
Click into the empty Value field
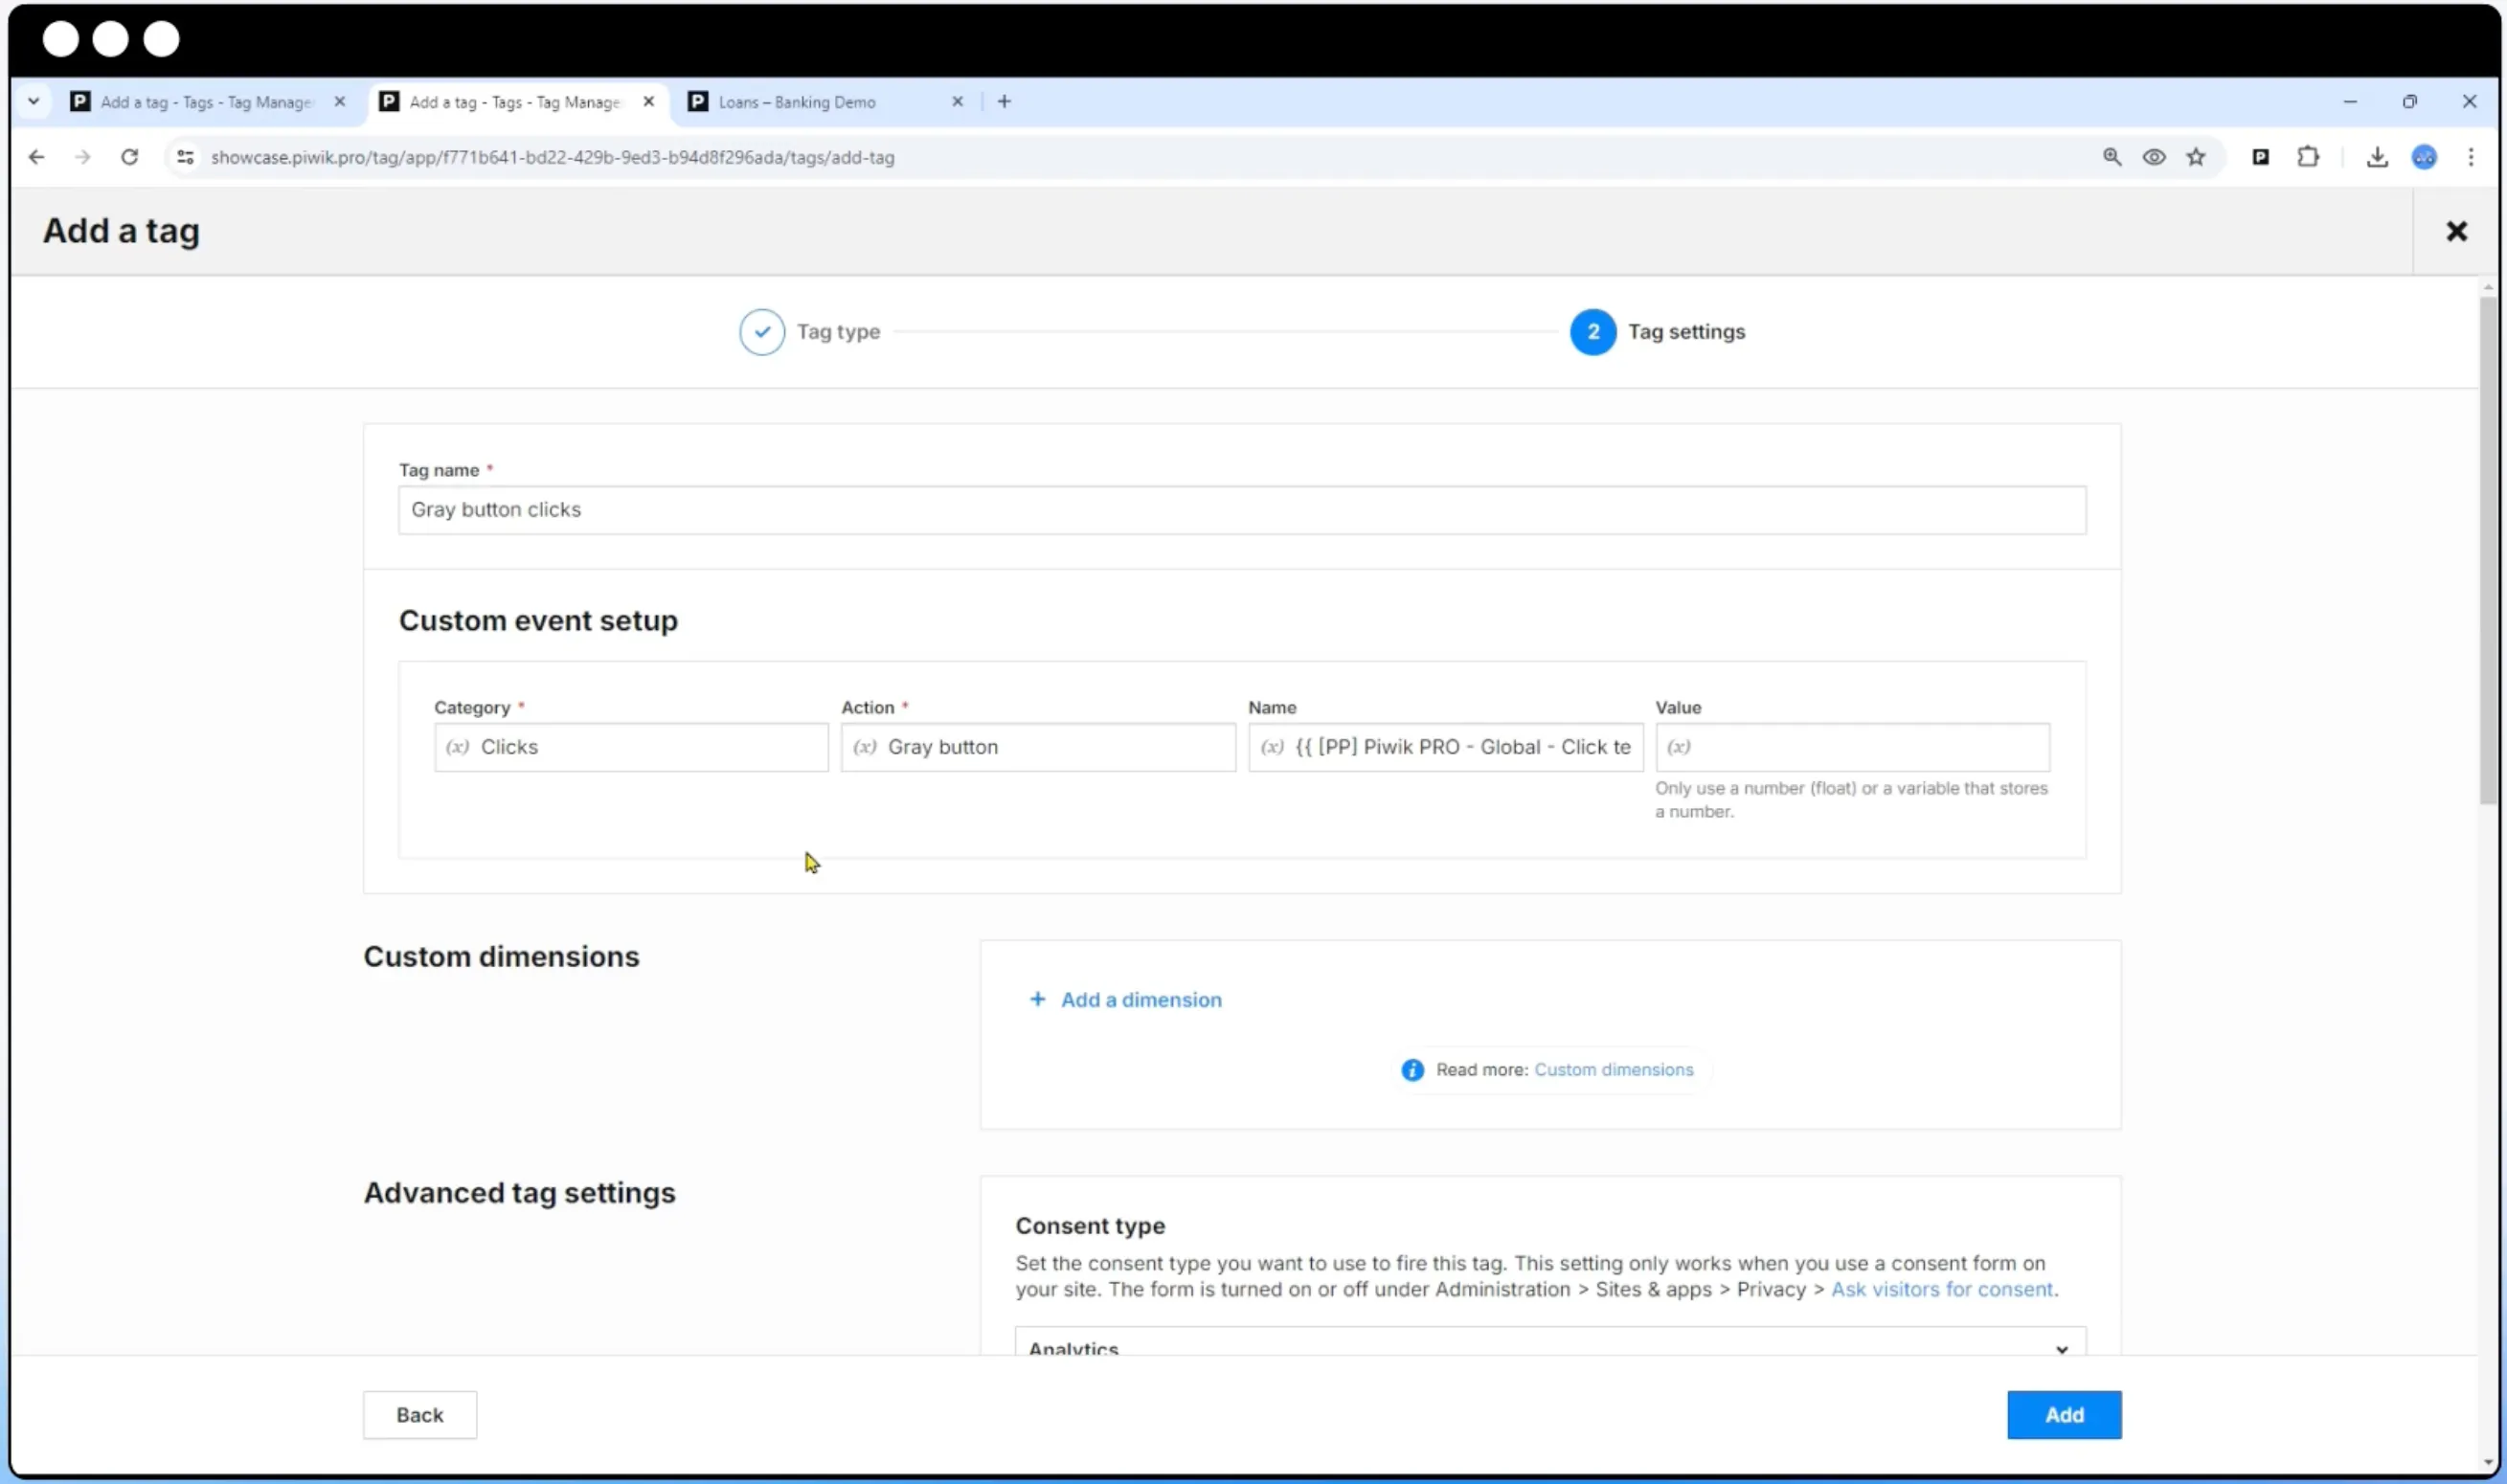(1851, 747)
